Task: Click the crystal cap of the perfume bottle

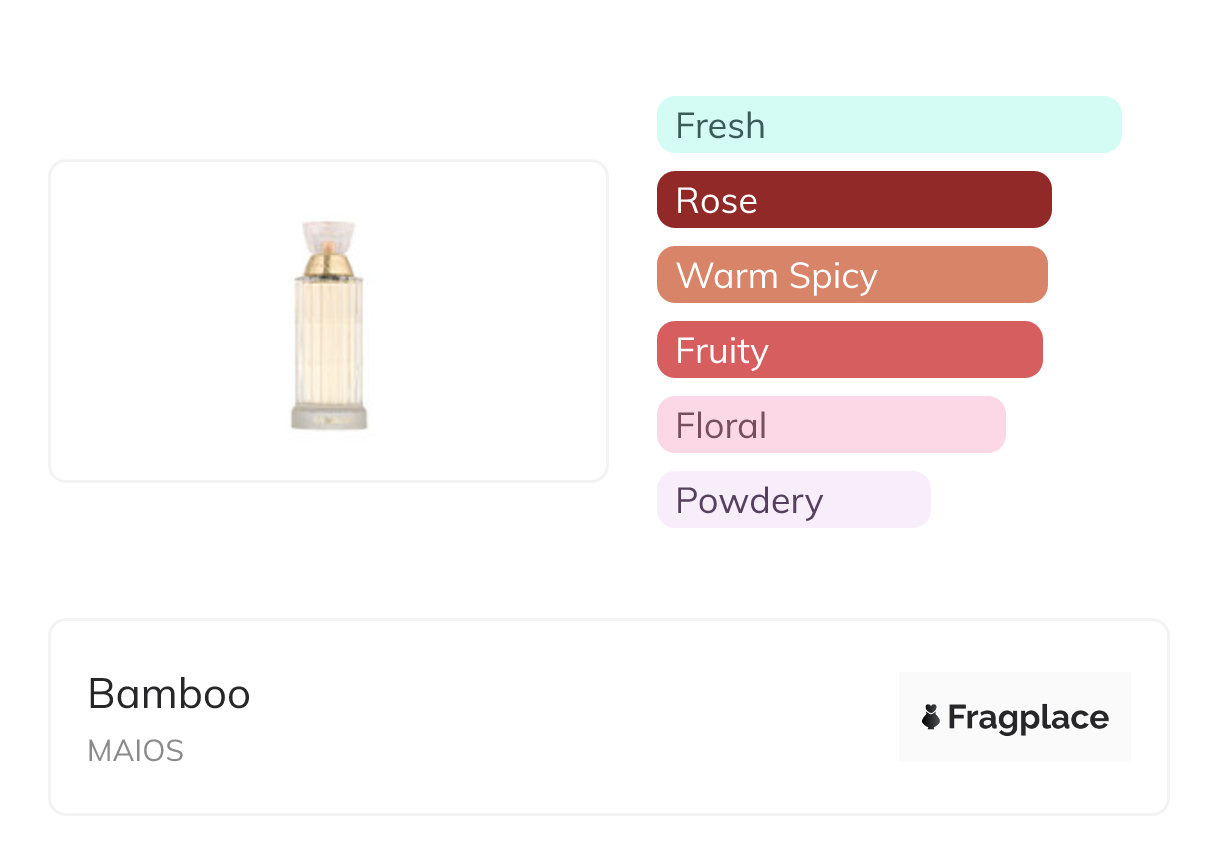Action: (x=329, y=236)
